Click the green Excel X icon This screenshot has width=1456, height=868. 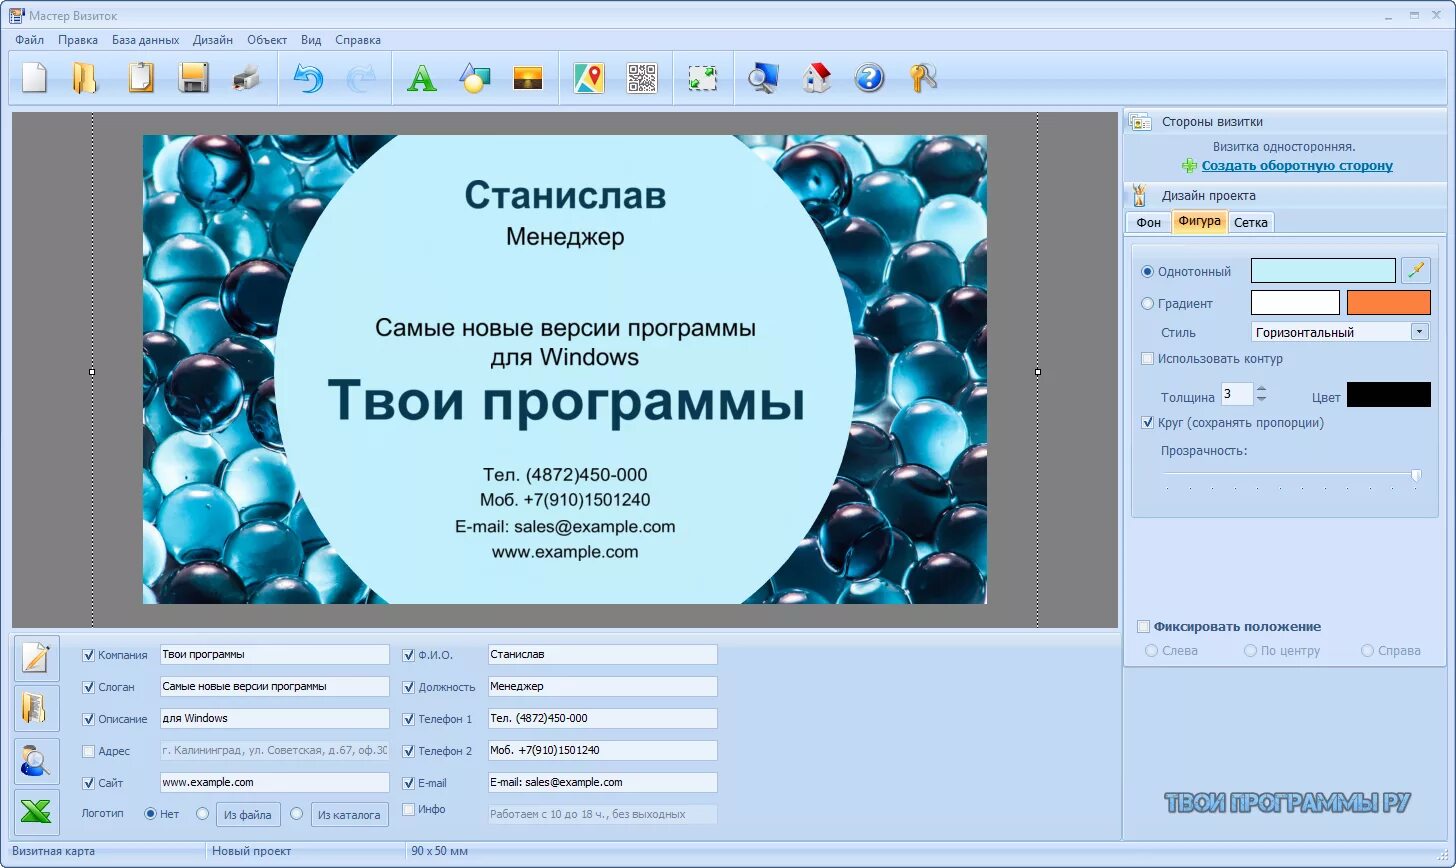pyautogui.click(x=36, y=812)
